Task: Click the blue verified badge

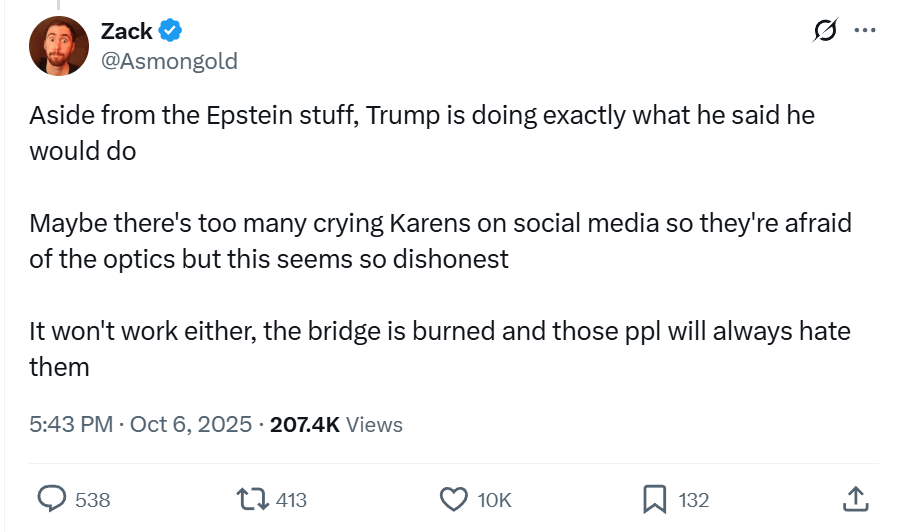Action: [x=170, y=32]
